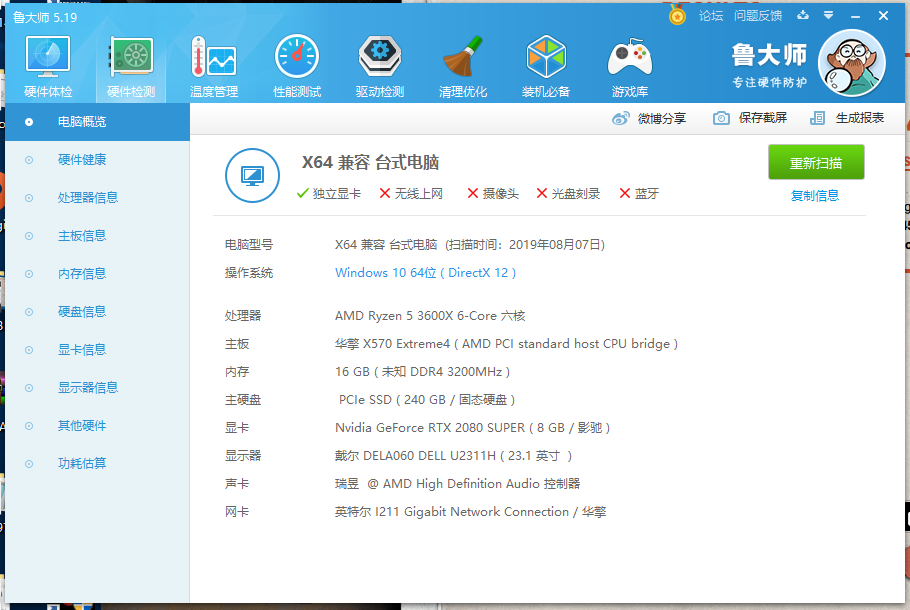Open the 硬件体检 hardware checkup icon
This screenshot has width=910, height=610.
[48, 60]
